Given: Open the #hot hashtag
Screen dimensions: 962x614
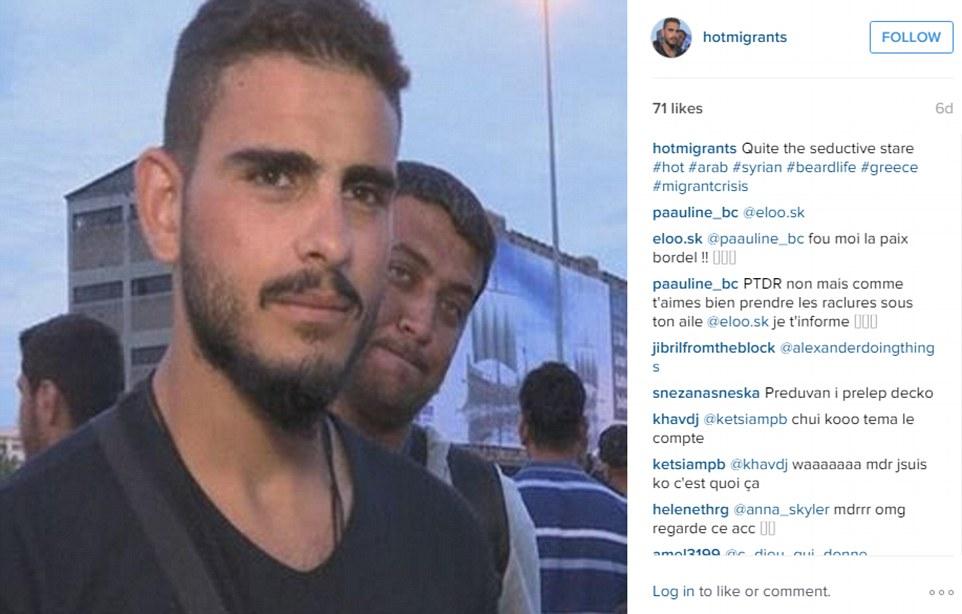Looking at the screenshot, I should pos(668,167).
